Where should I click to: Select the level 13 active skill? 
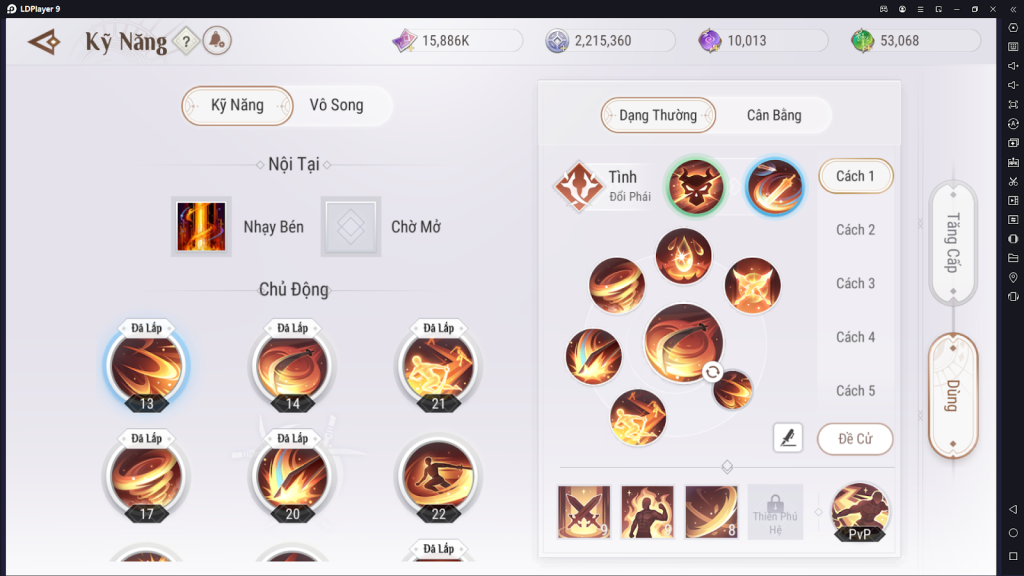pos(146,366)
